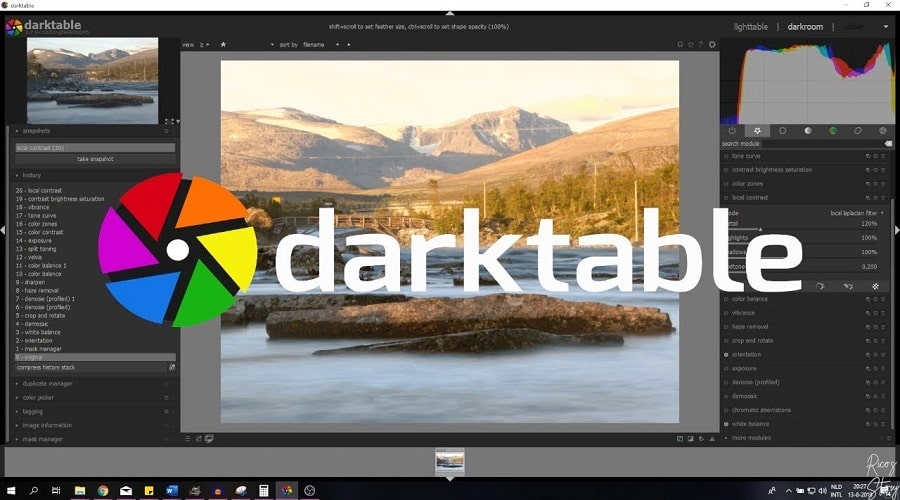Click the filmstrip image thumbnail
The width and height of the screenshot is (900, 500).
coord(450,461)
